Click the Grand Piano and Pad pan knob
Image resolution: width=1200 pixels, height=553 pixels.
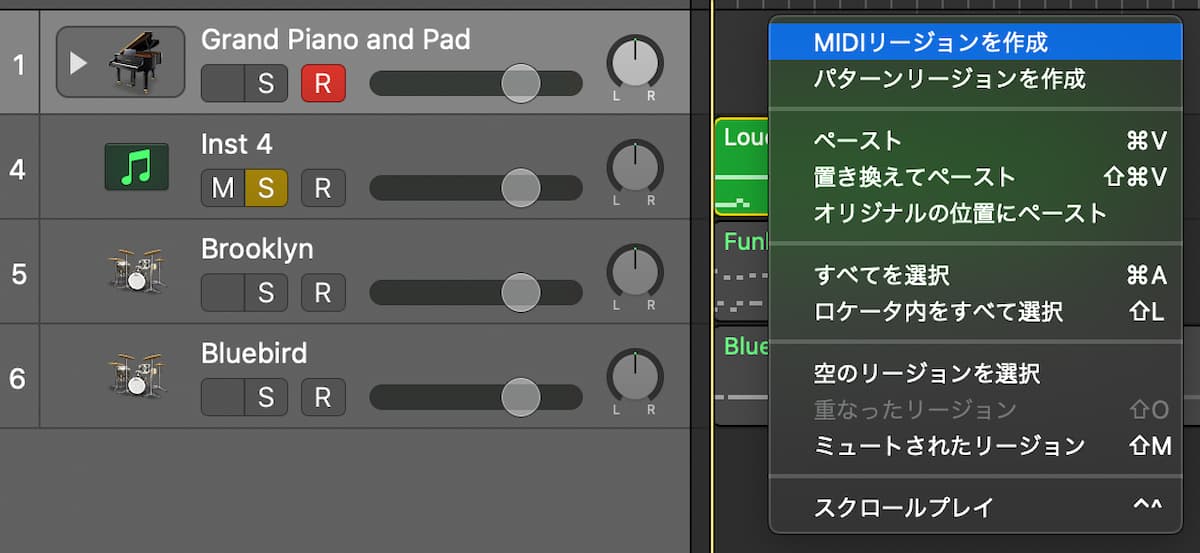(x=635, y=63)
